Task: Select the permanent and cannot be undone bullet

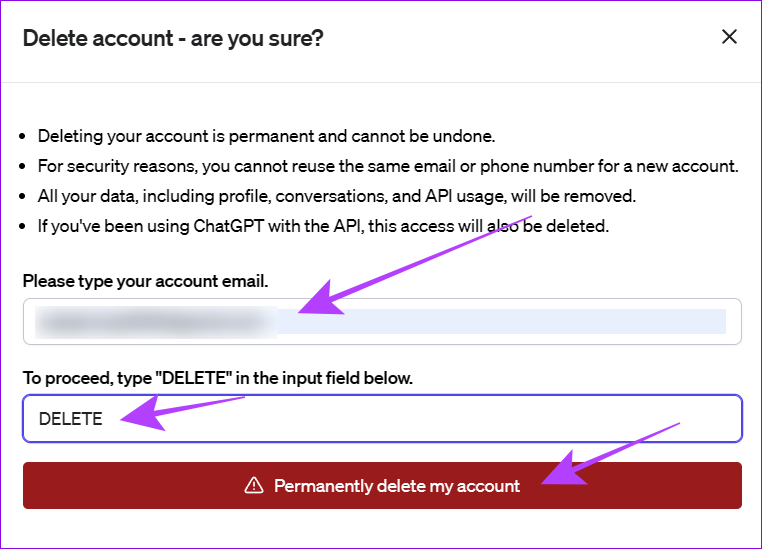Action: click(266, 136)
